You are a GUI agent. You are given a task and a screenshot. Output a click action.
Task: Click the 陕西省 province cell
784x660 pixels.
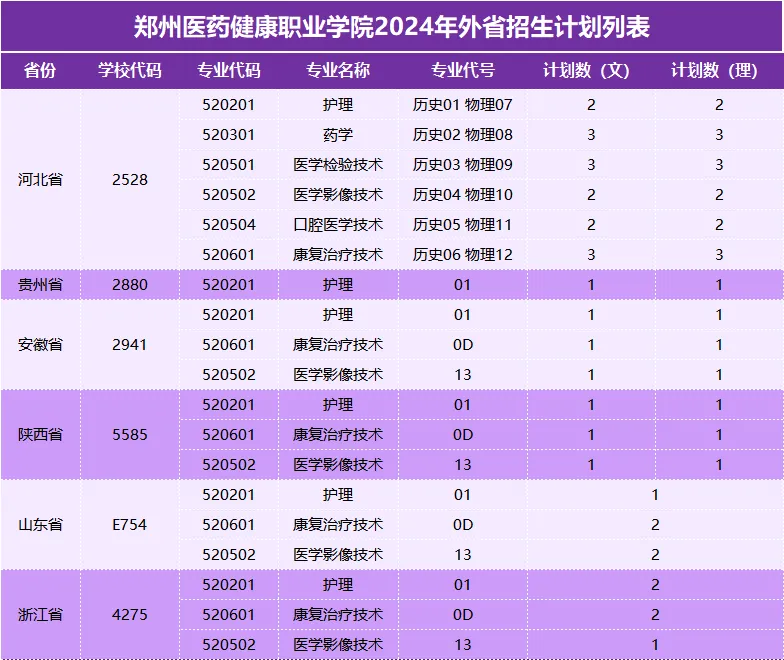coord(40,434)
